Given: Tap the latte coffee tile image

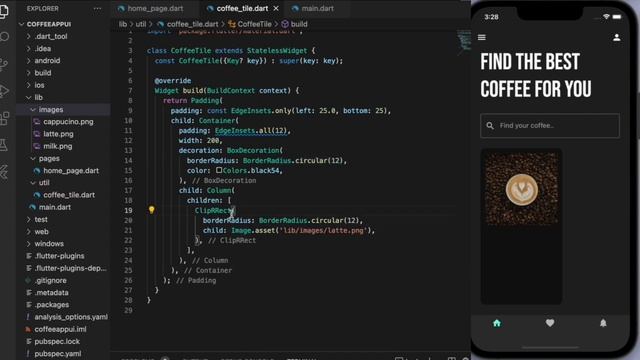Looking at the screenshot, I should pos(521,189).
